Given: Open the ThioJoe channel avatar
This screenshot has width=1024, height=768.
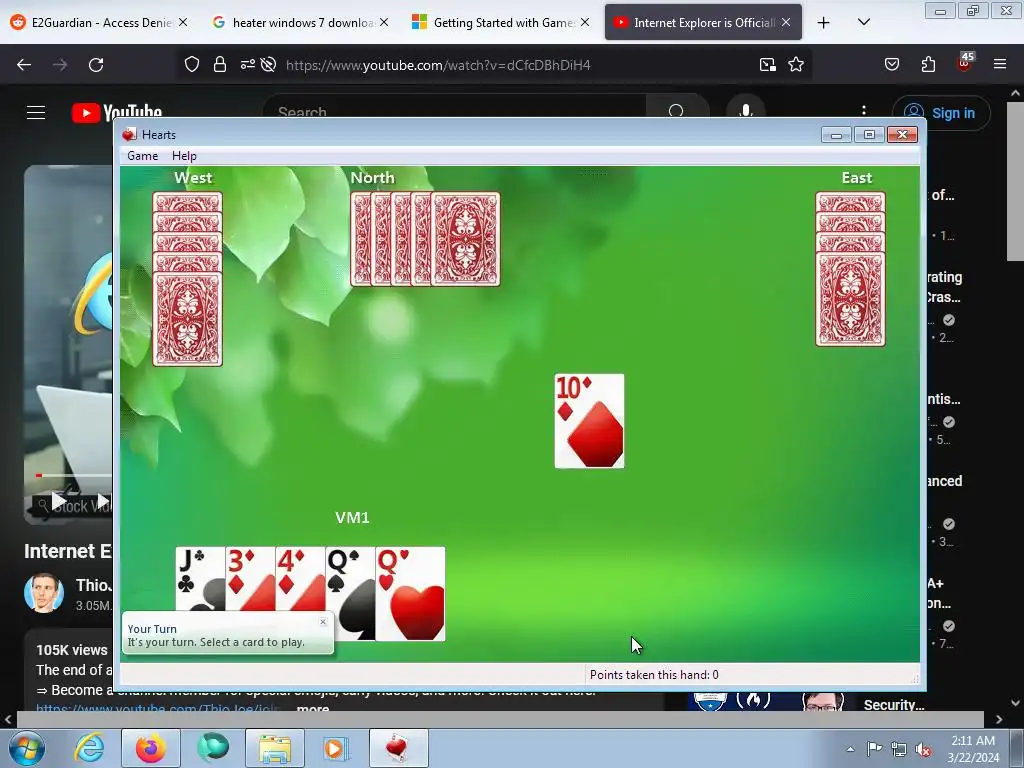Looking at the screenshot, I should [44, 592].
